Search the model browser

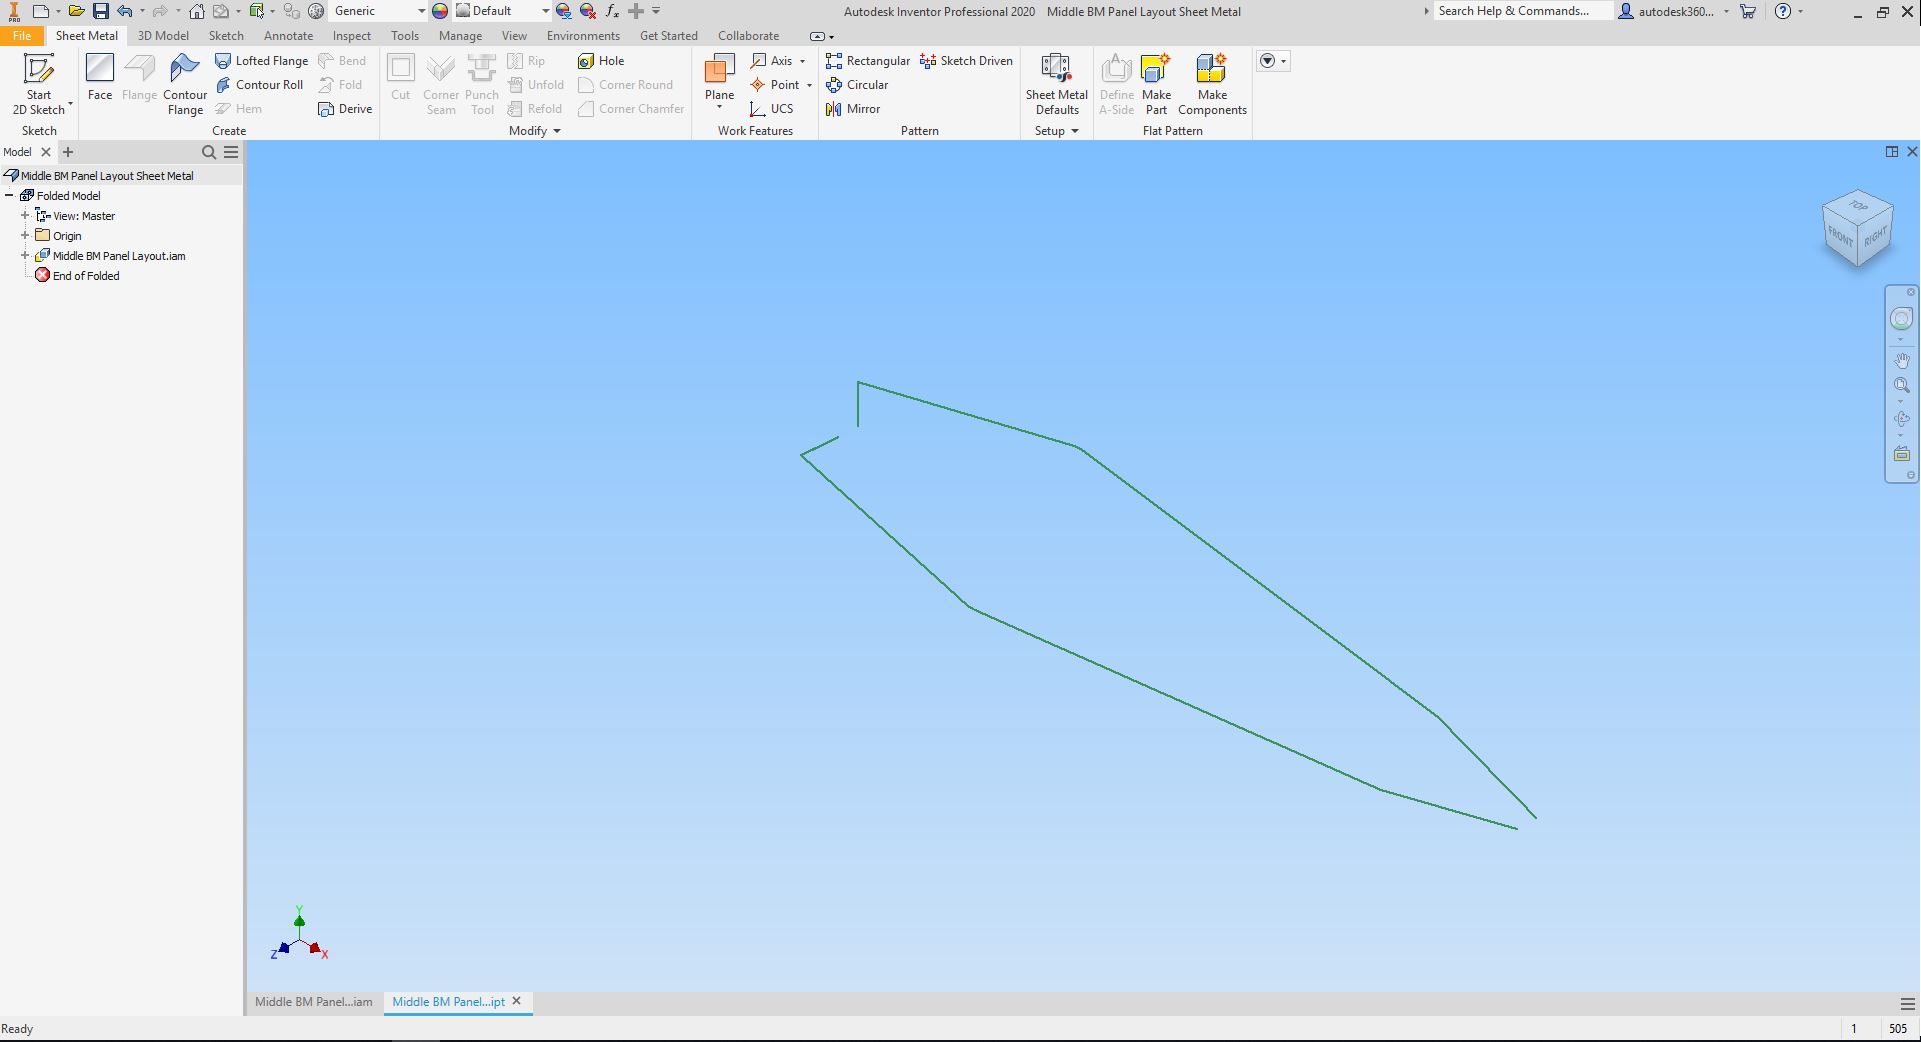click(x=209, y=152)
